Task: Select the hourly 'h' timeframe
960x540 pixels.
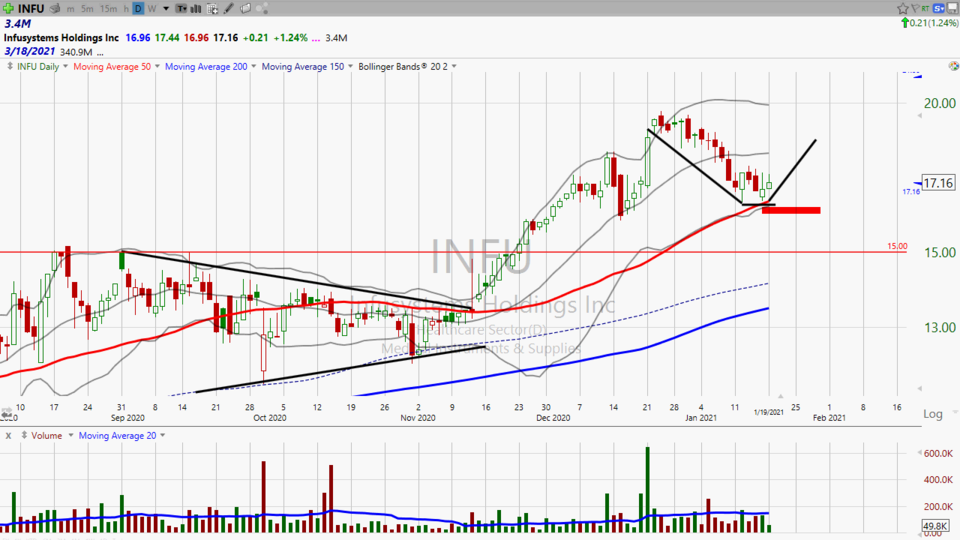Action: (126, 9)
